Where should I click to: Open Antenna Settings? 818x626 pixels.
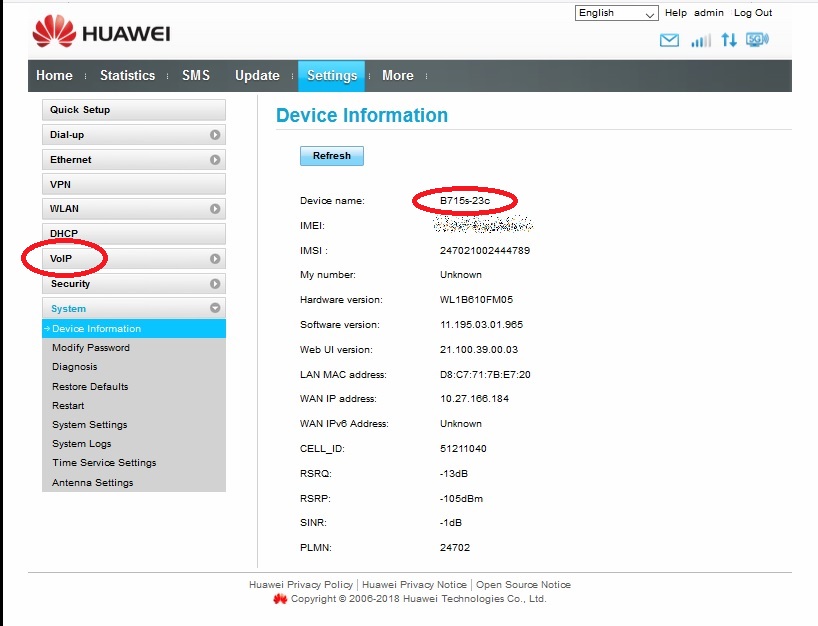click(92, 483)
